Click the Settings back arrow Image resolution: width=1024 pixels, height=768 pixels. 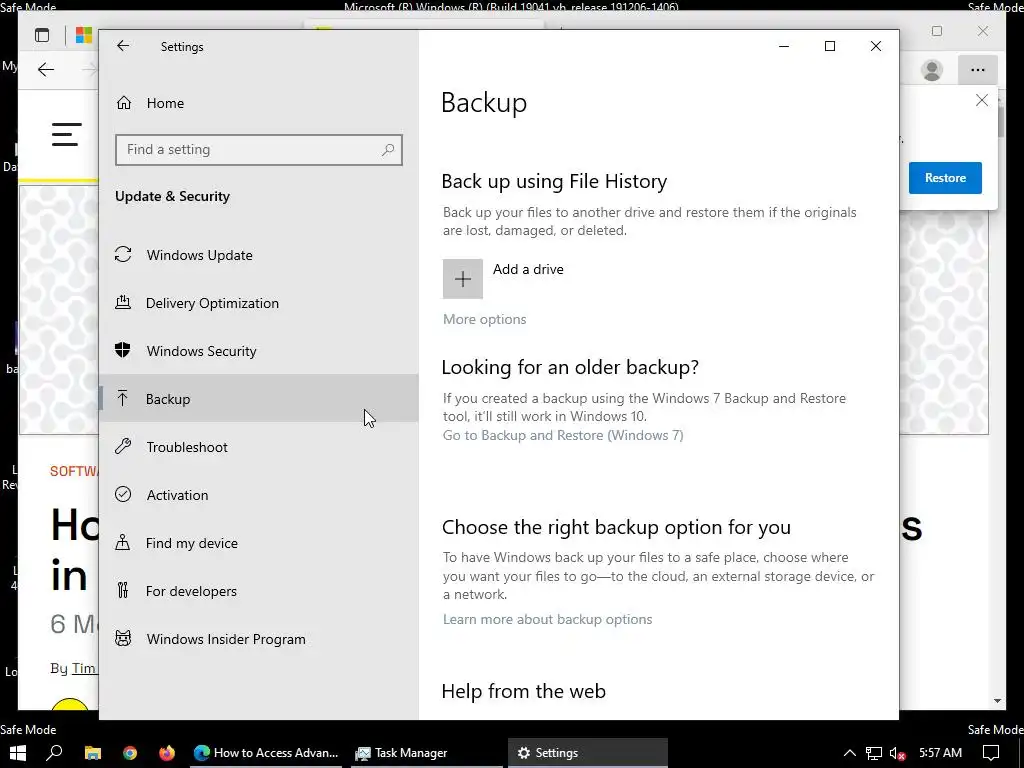tap(123, 46)
